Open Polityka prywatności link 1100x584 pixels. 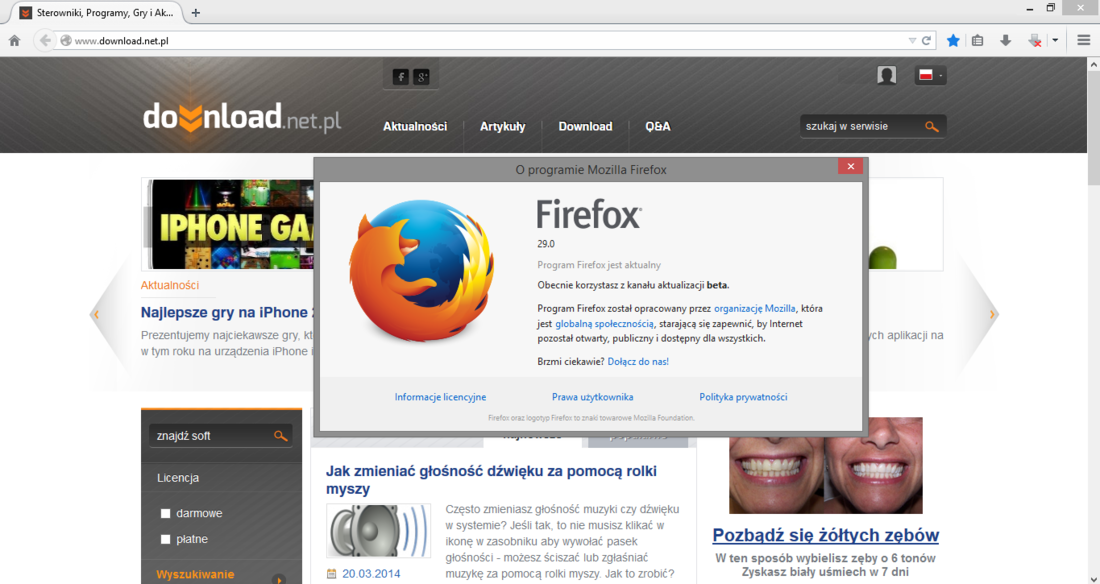743,397
